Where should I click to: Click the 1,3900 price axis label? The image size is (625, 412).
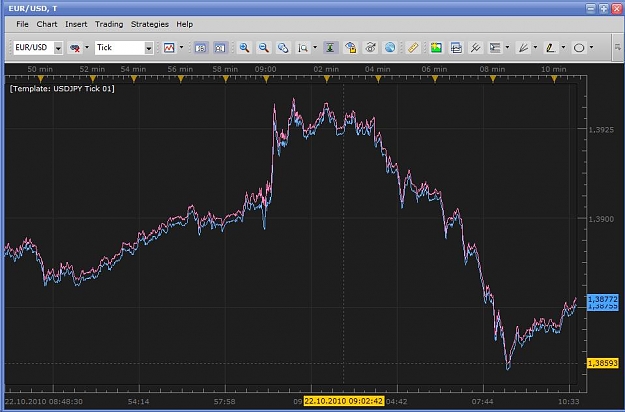point(601,219)
